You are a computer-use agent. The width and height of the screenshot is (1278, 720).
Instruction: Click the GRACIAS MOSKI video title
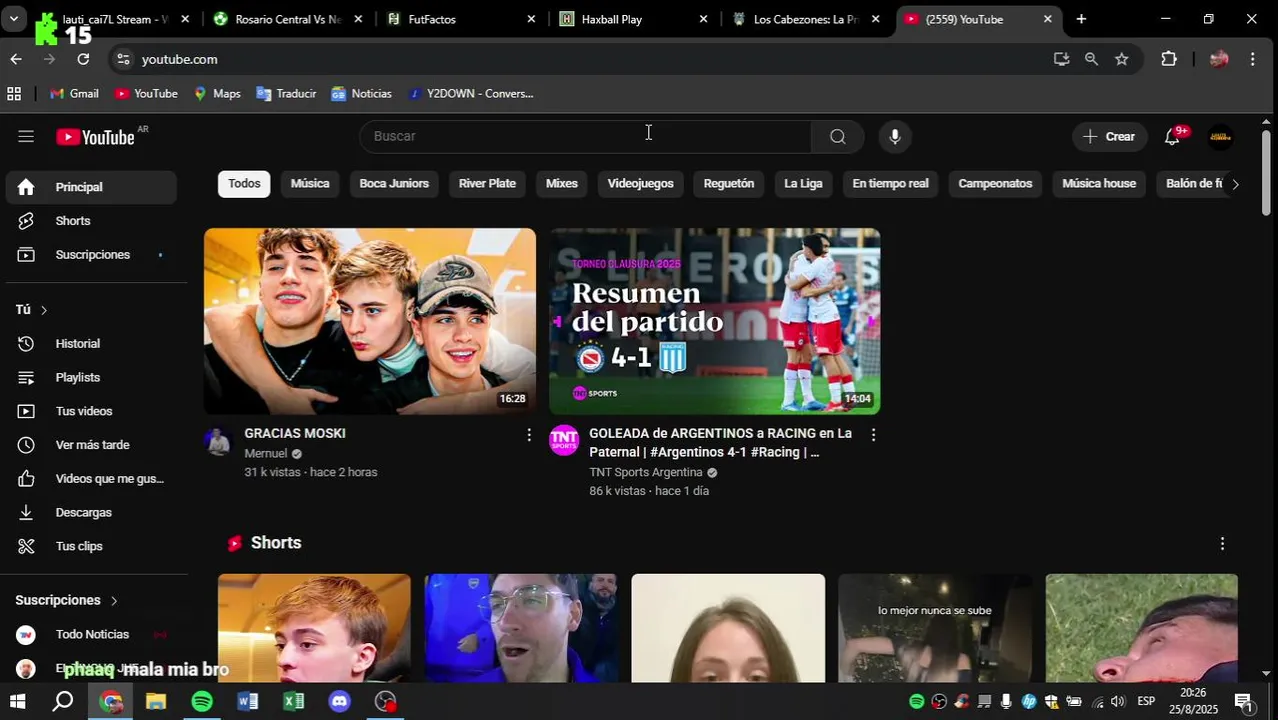pos(295,434)
